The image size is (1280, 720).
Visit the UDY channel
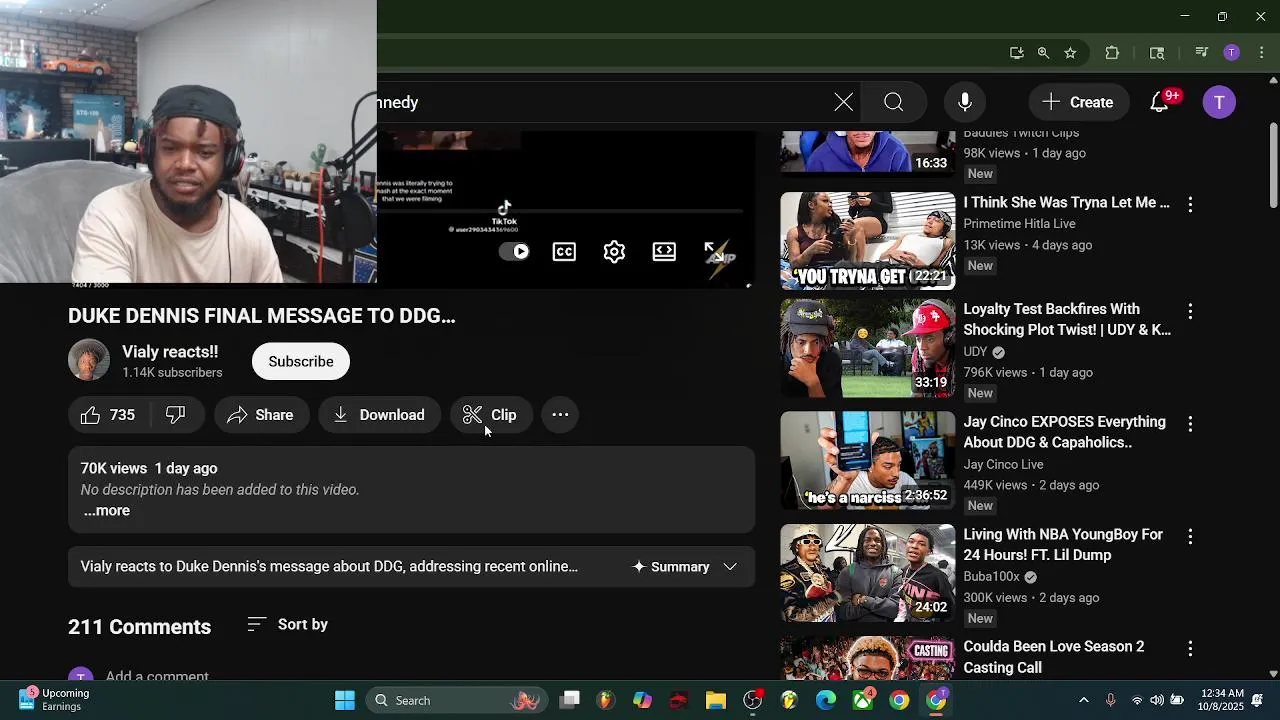coord(975,352)
